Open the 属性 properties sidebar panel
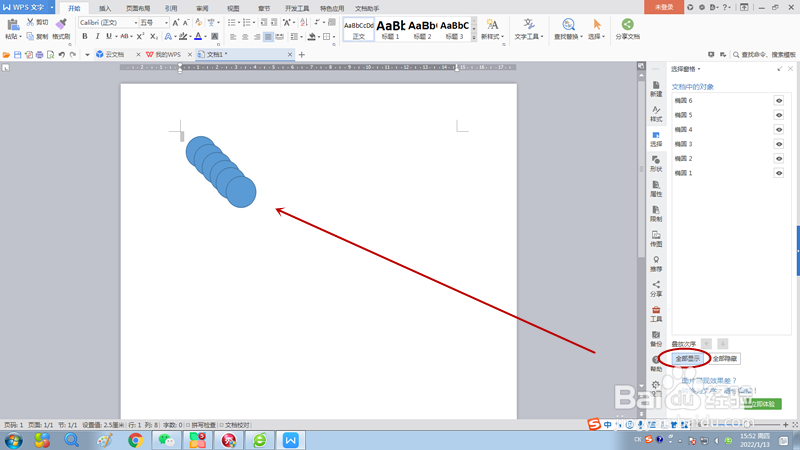The image size is (800, 450). pyautogui.click(x=656, y=189)
